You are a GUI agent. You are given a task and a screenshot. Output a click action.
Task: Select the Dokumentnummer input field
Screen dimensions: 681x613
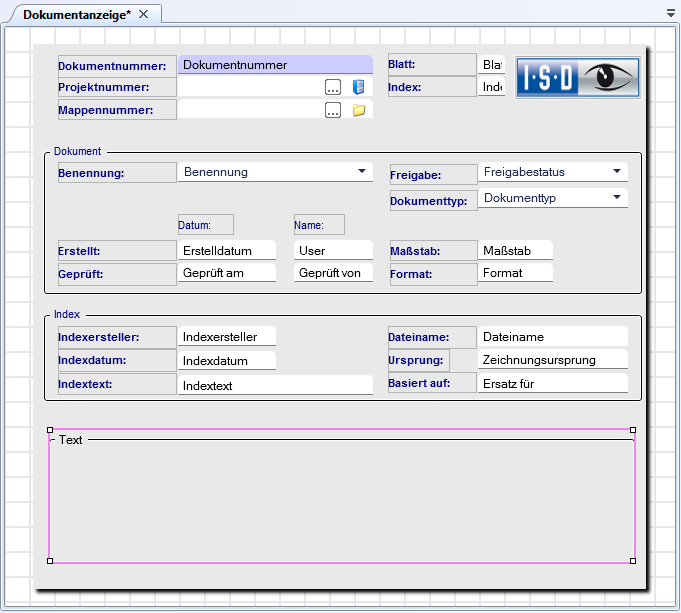[x=275, y=65]
